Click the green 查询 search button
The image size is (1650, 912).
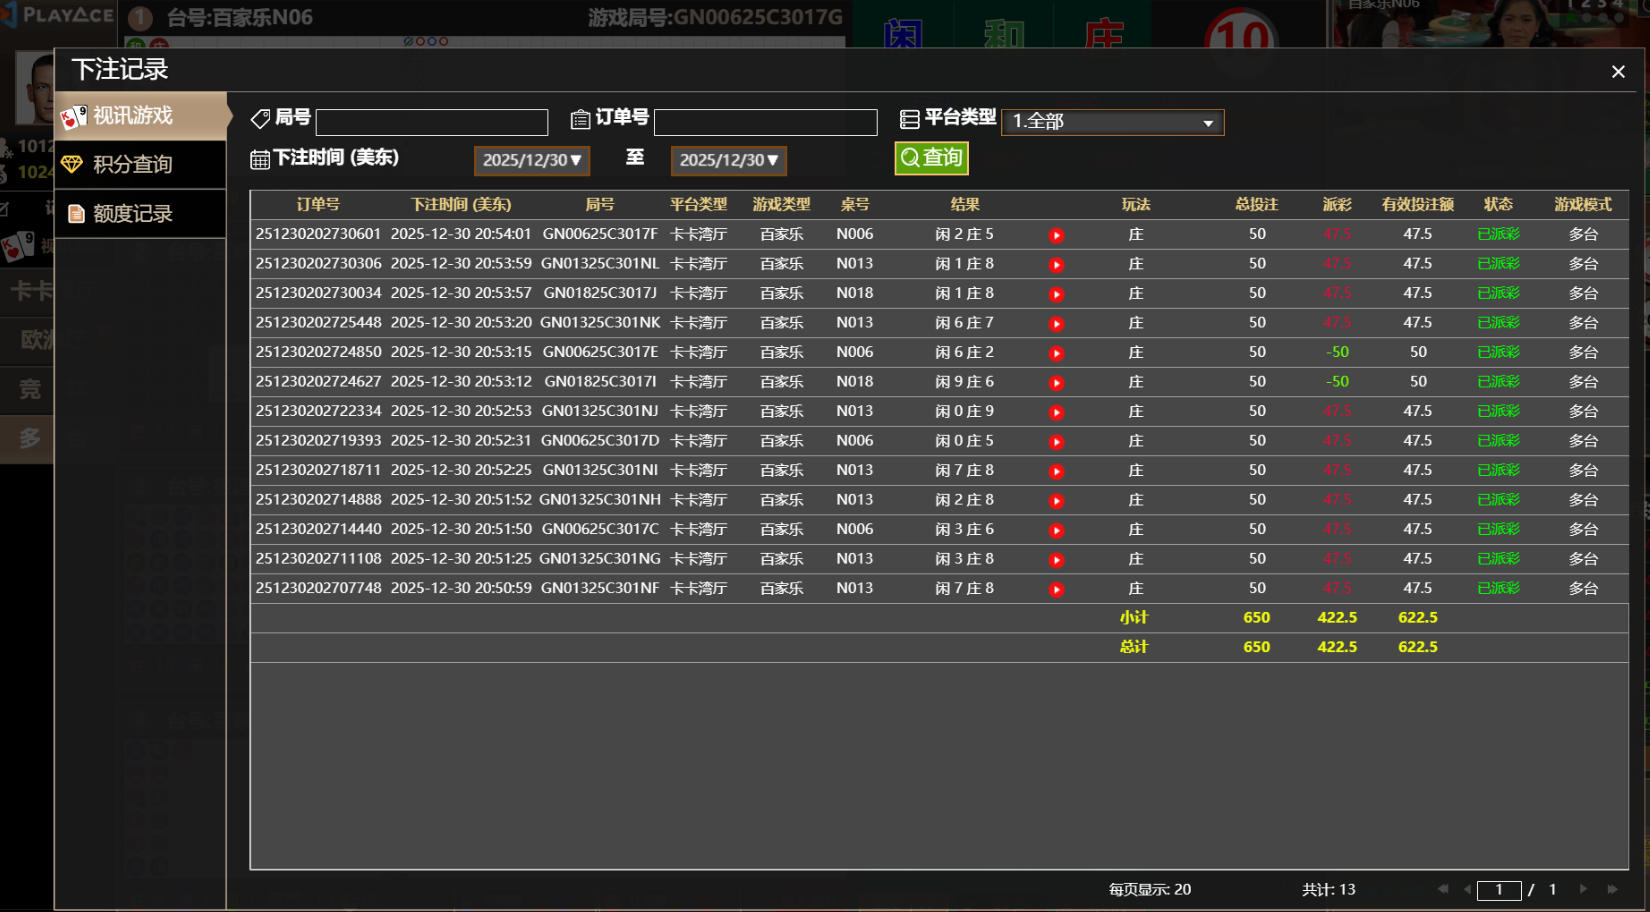[931, 158]
